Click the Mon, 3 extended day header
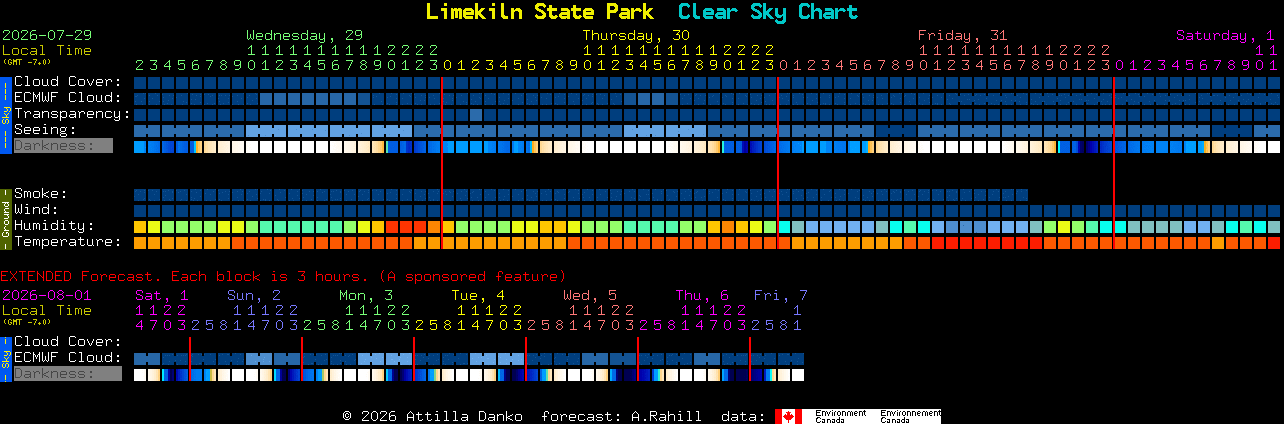Viewport: 1284px width, 424px height. click(x=365, y=295)
